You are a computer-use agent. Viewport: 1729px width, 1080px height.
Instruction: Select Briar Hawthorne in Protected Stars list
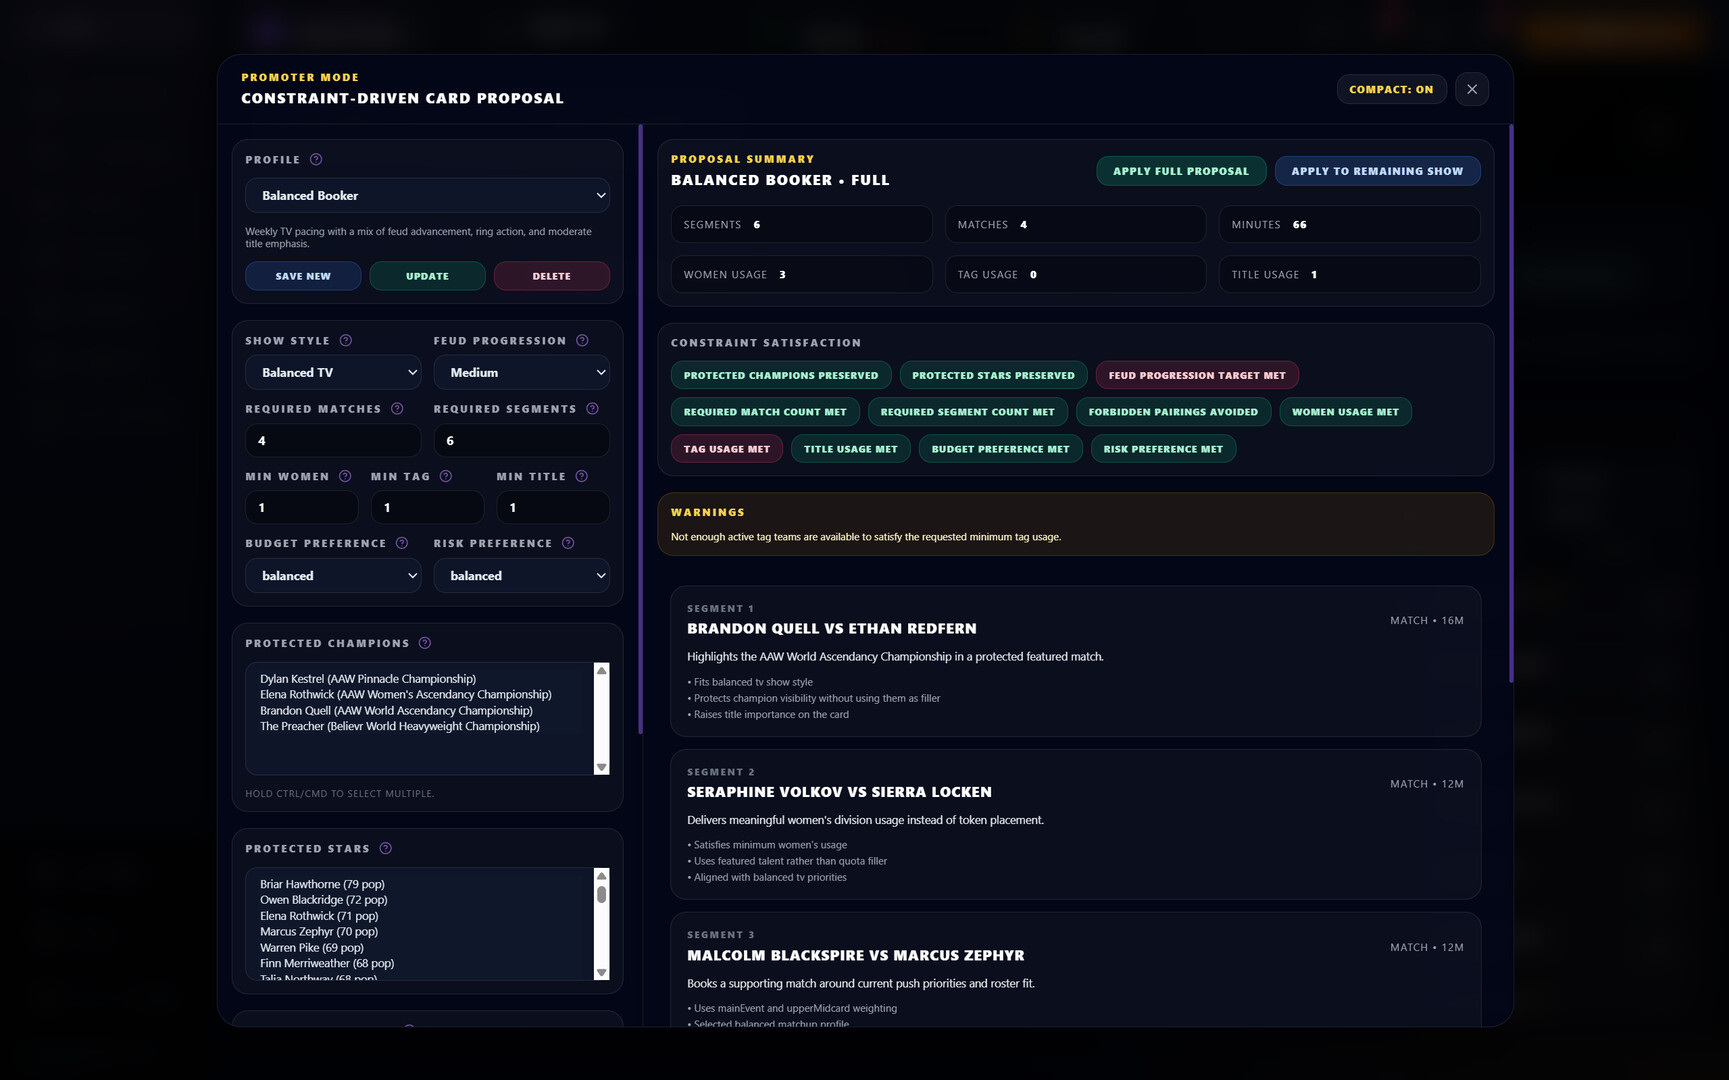[322, 885]
